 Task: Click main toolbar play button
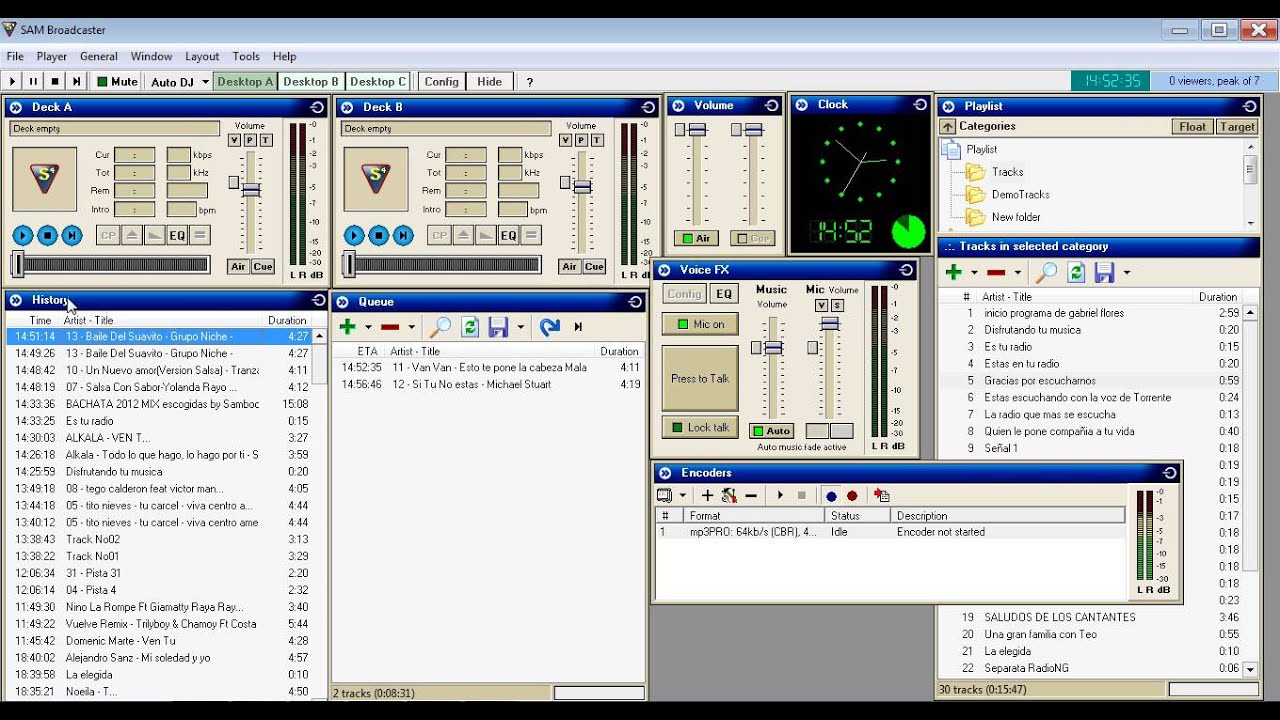13,82
